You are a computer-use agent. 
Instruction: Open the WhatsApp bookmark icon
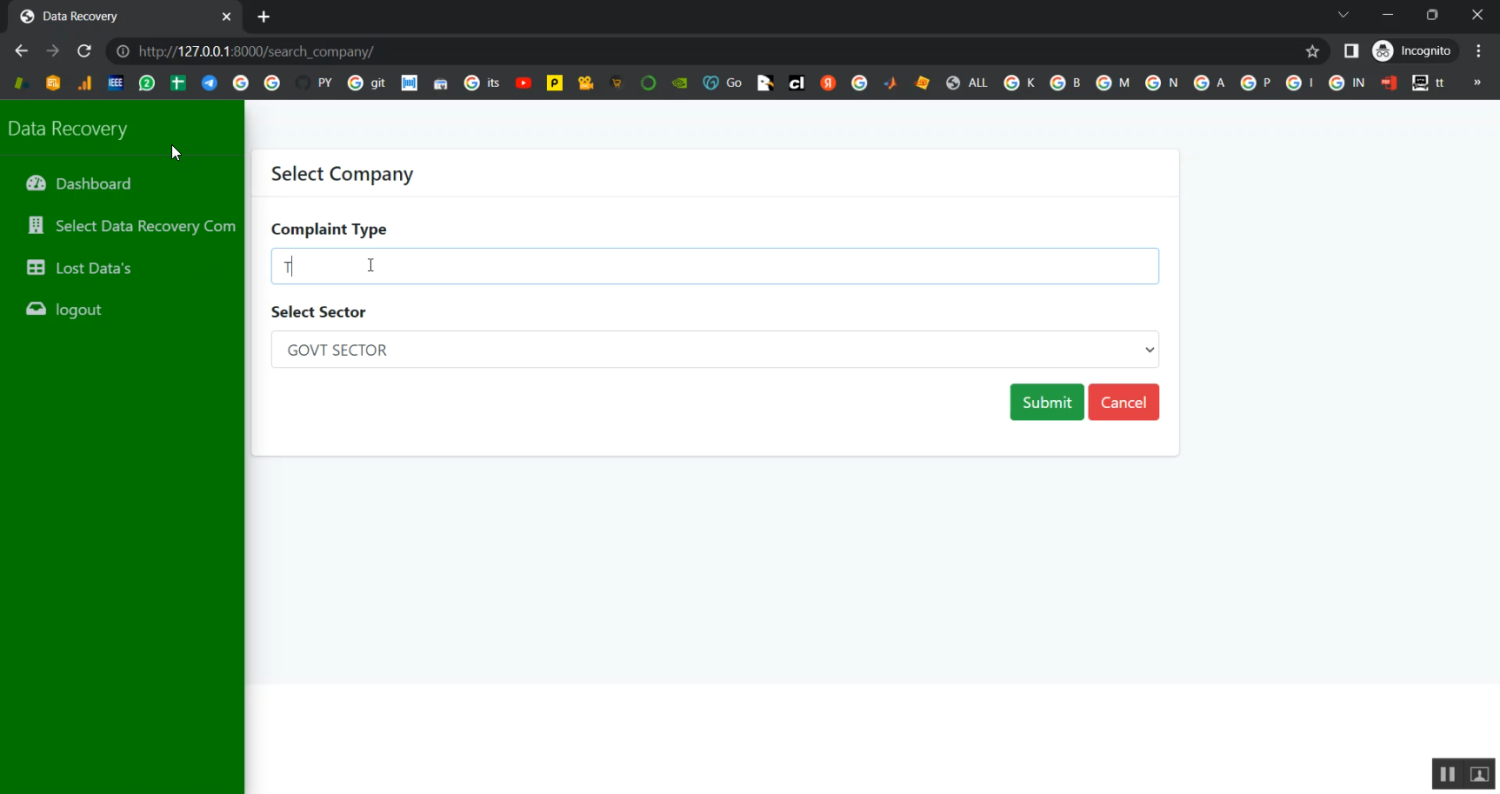click(147, 83)
